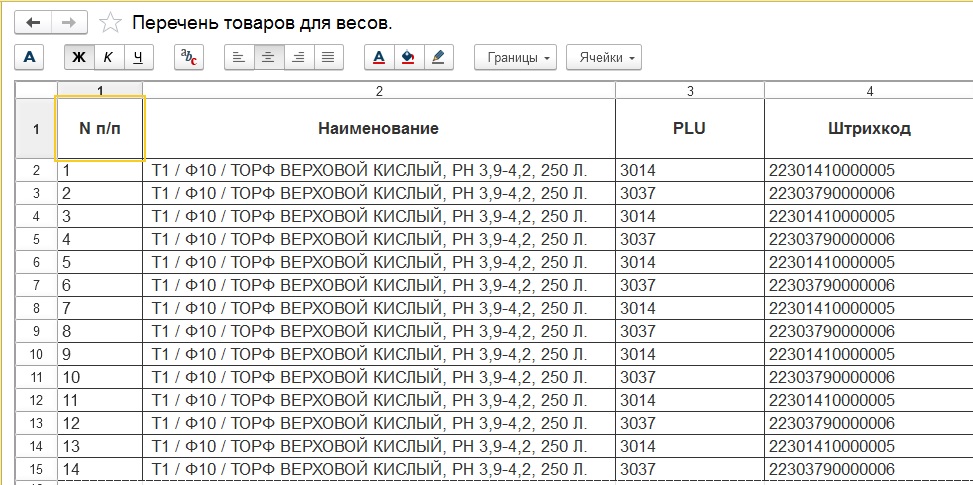Select the border color pencil
This screenshot has width=973, height=485.
point(437,58)
